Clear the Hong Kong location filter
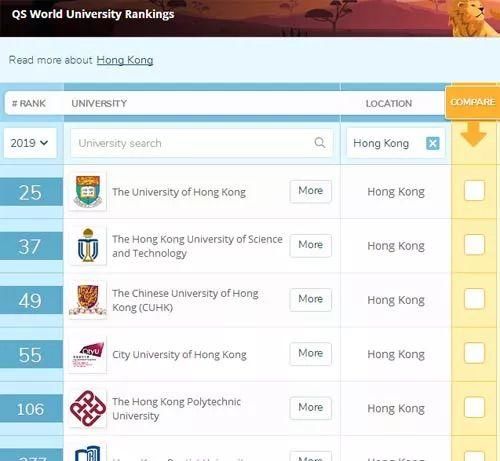 tap(433, 143)
